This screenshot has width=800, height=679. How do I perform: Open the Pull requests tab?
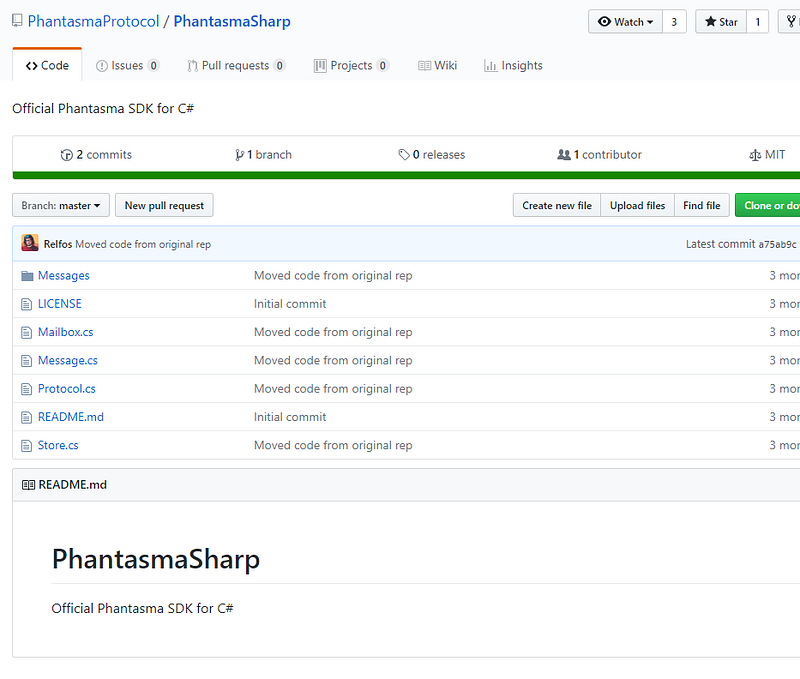236,65
